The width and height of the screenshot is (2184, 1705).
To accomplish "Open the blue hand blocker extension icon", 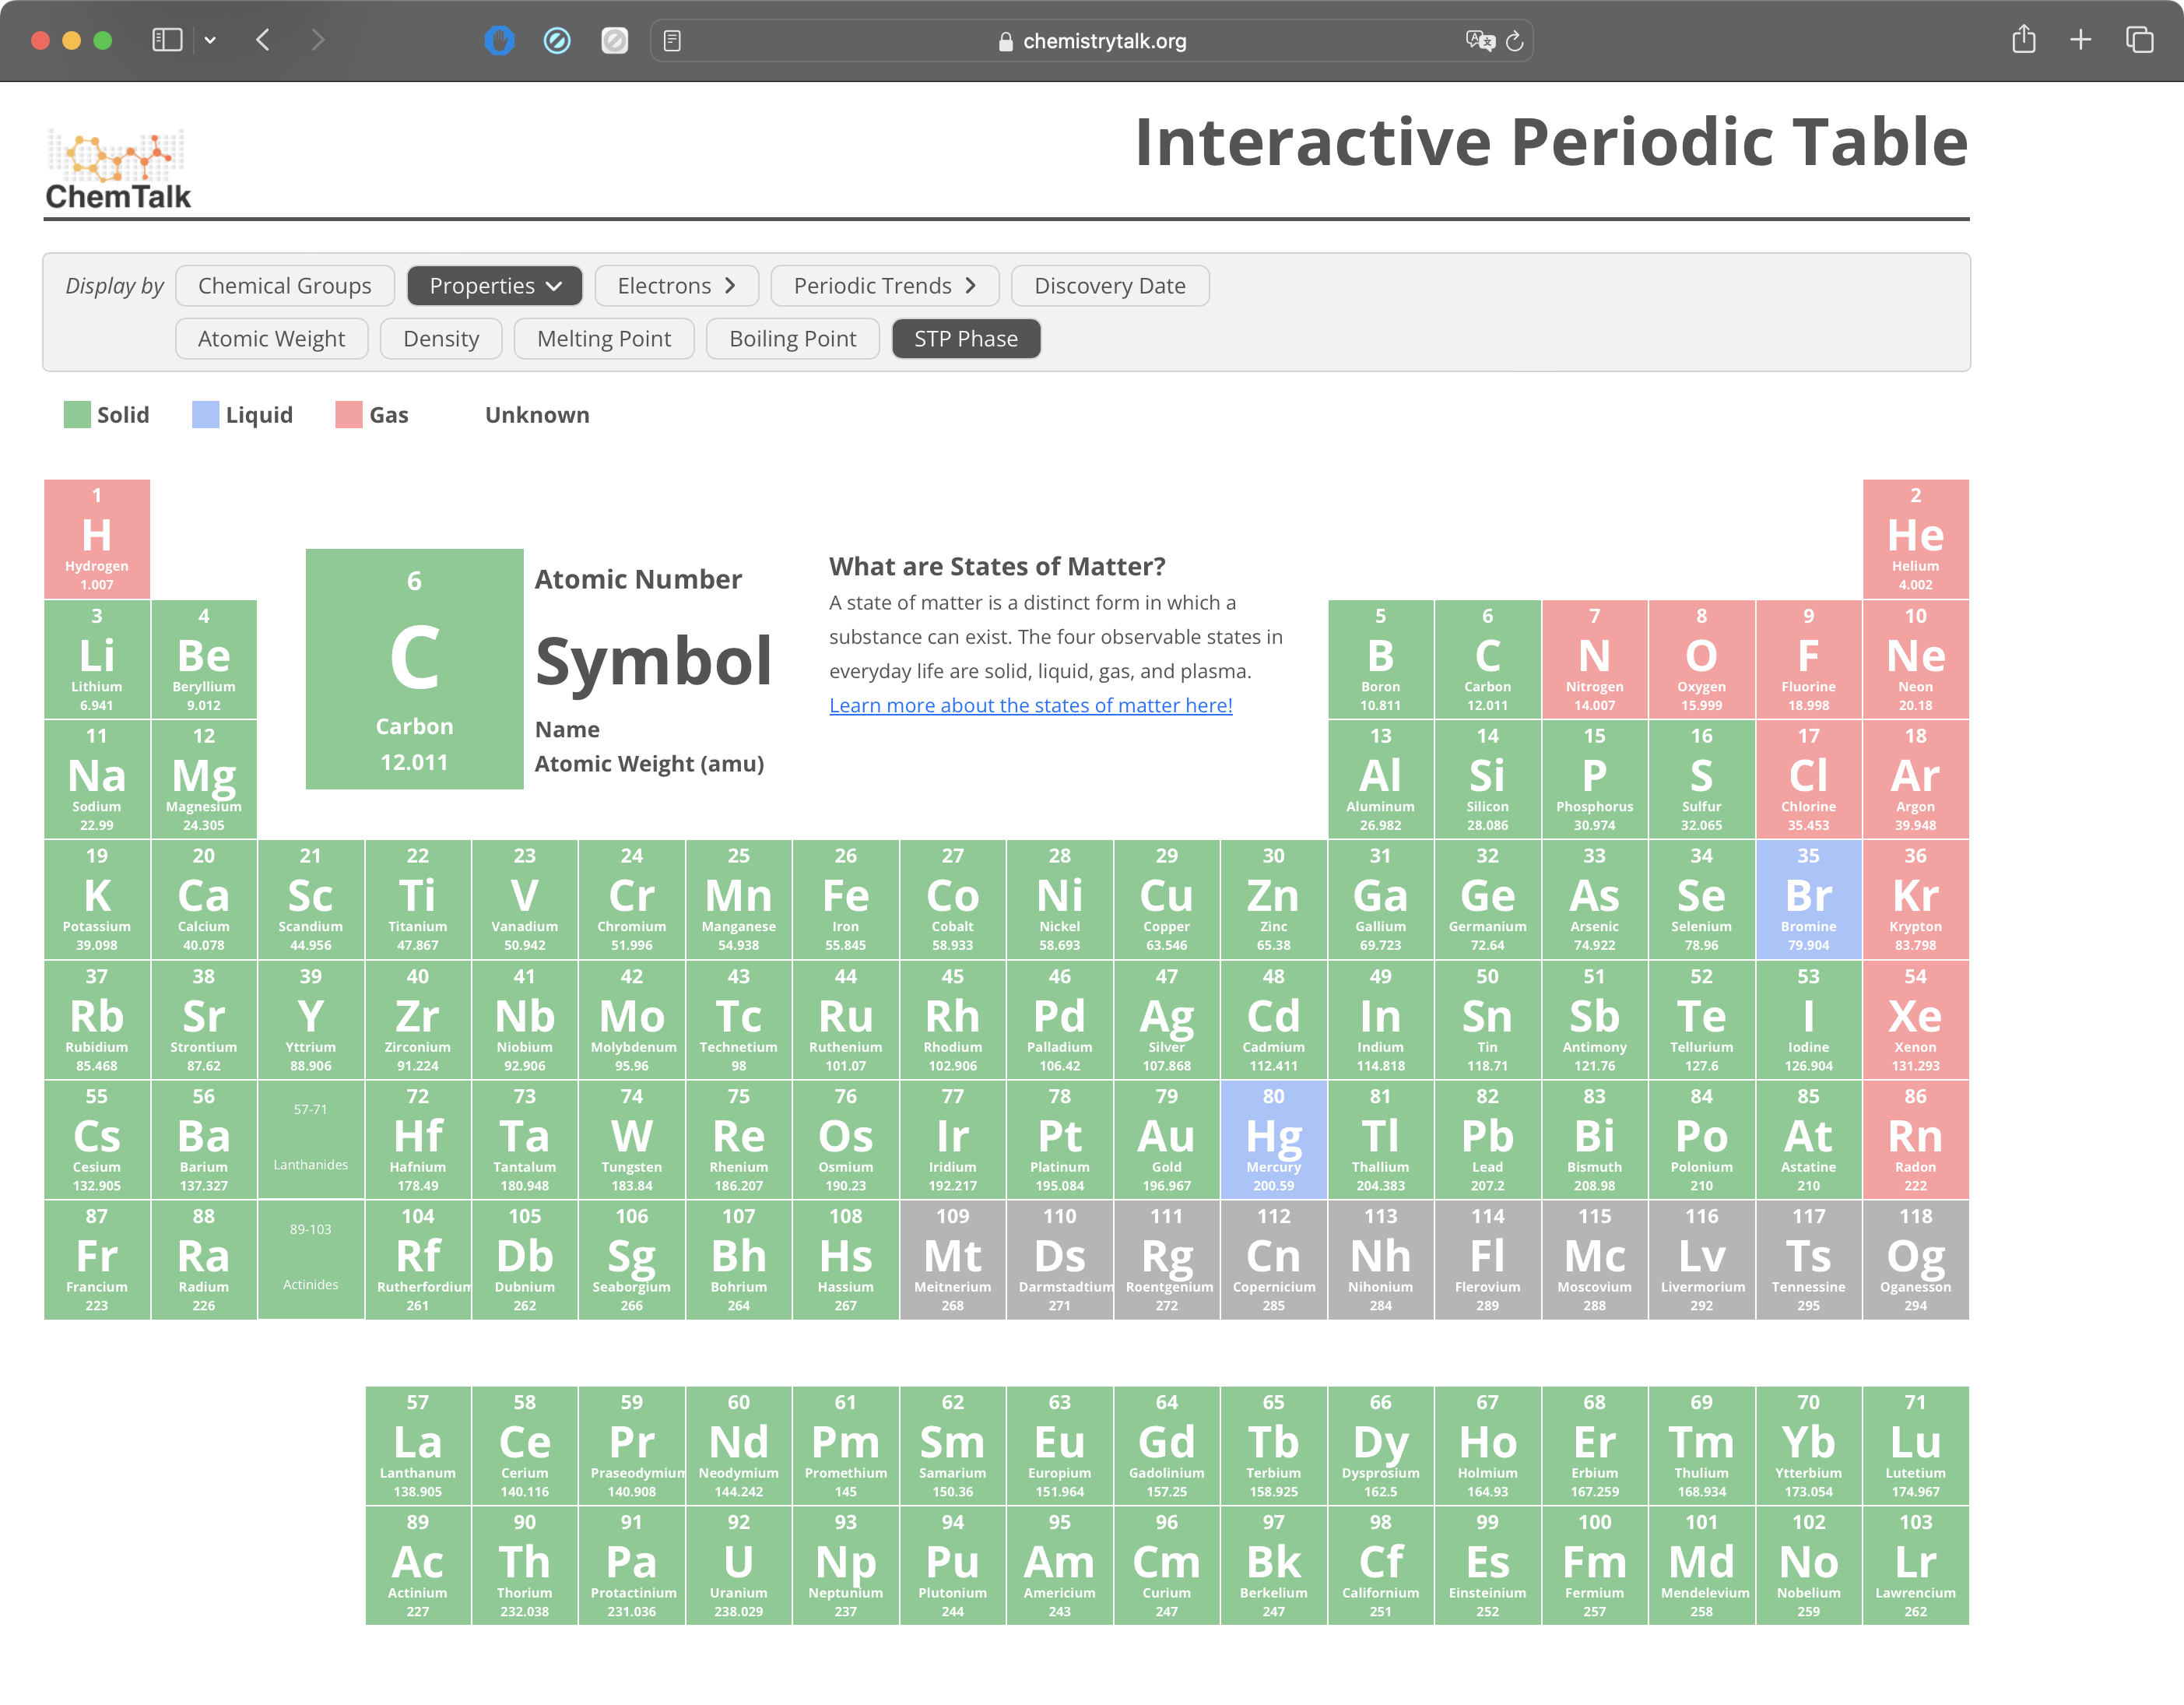I will [500, 40].
